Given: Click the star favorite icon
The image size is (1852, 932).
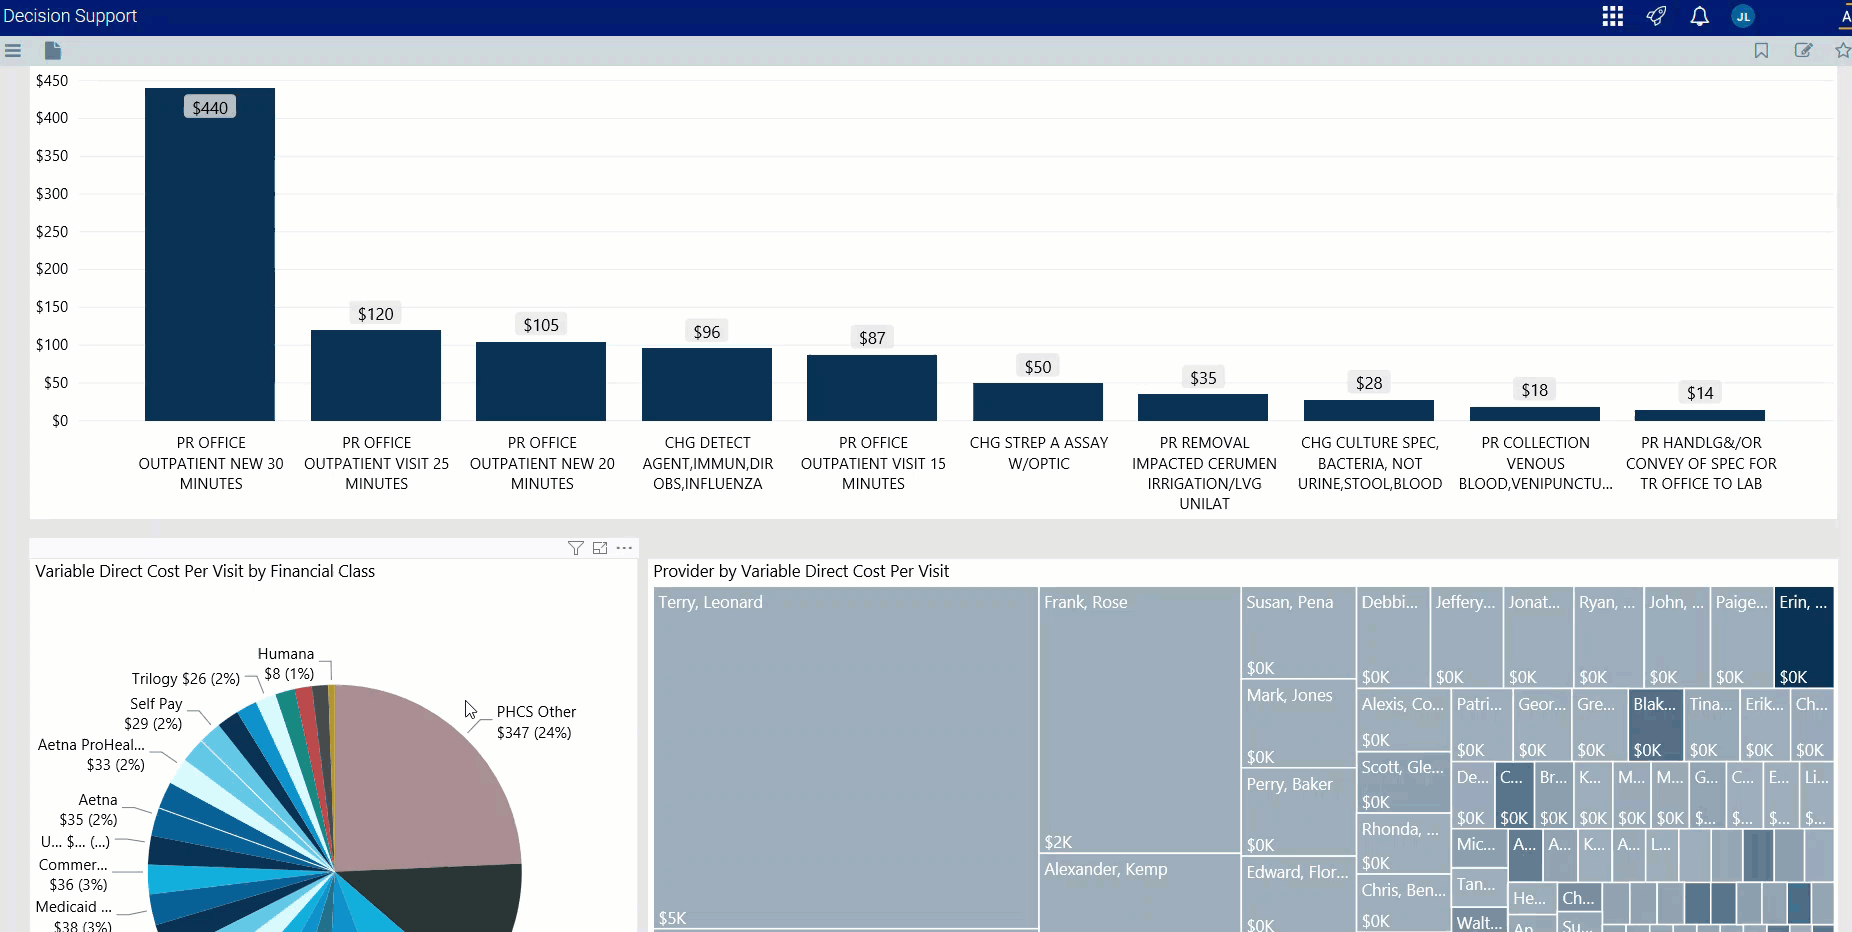Looking at the screenshot, I should 1843,50.
